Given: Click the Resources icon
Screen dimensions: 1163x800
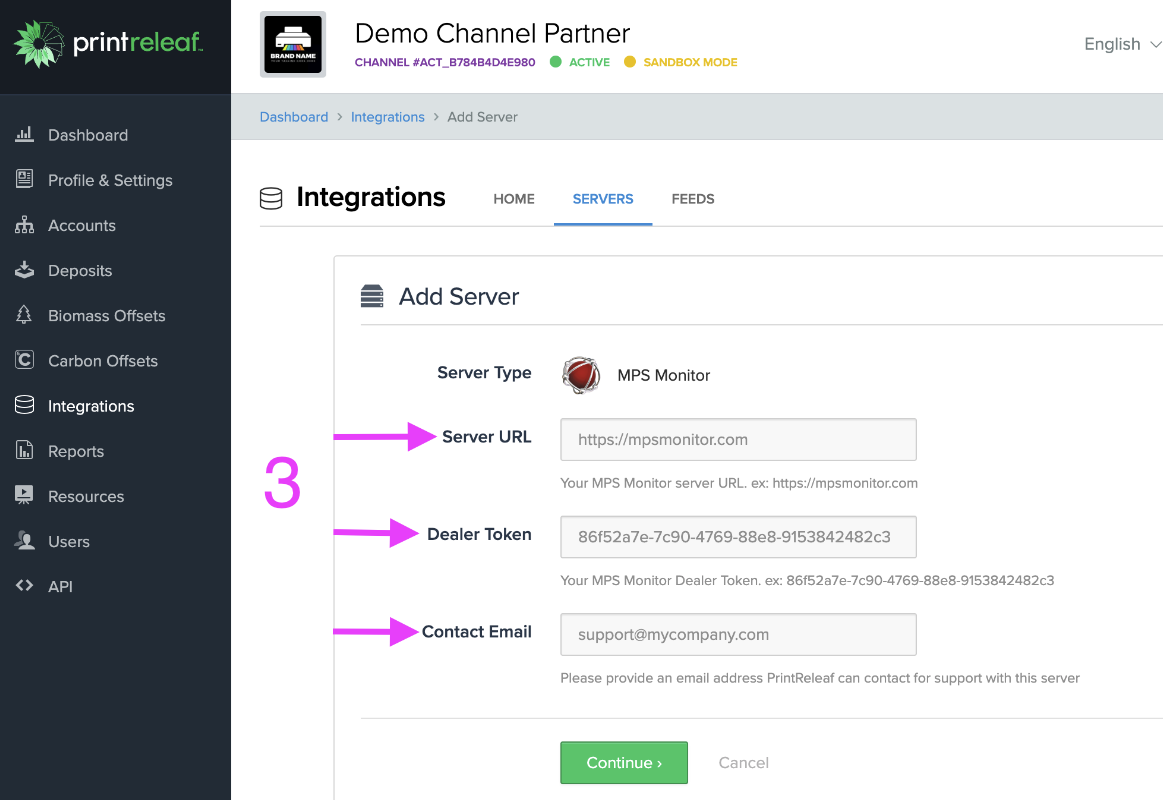Looking at the screenshot, I should pos(25,496).
